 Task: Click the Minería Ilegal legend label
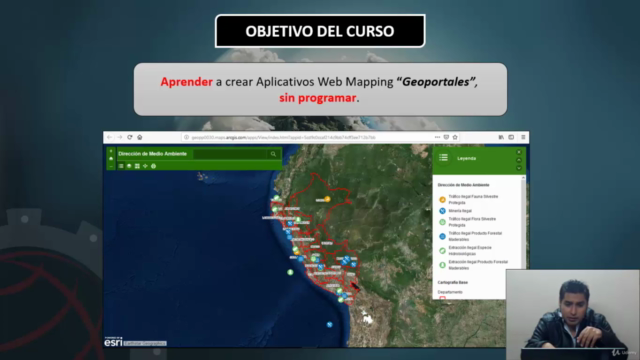tap(460, 211)
